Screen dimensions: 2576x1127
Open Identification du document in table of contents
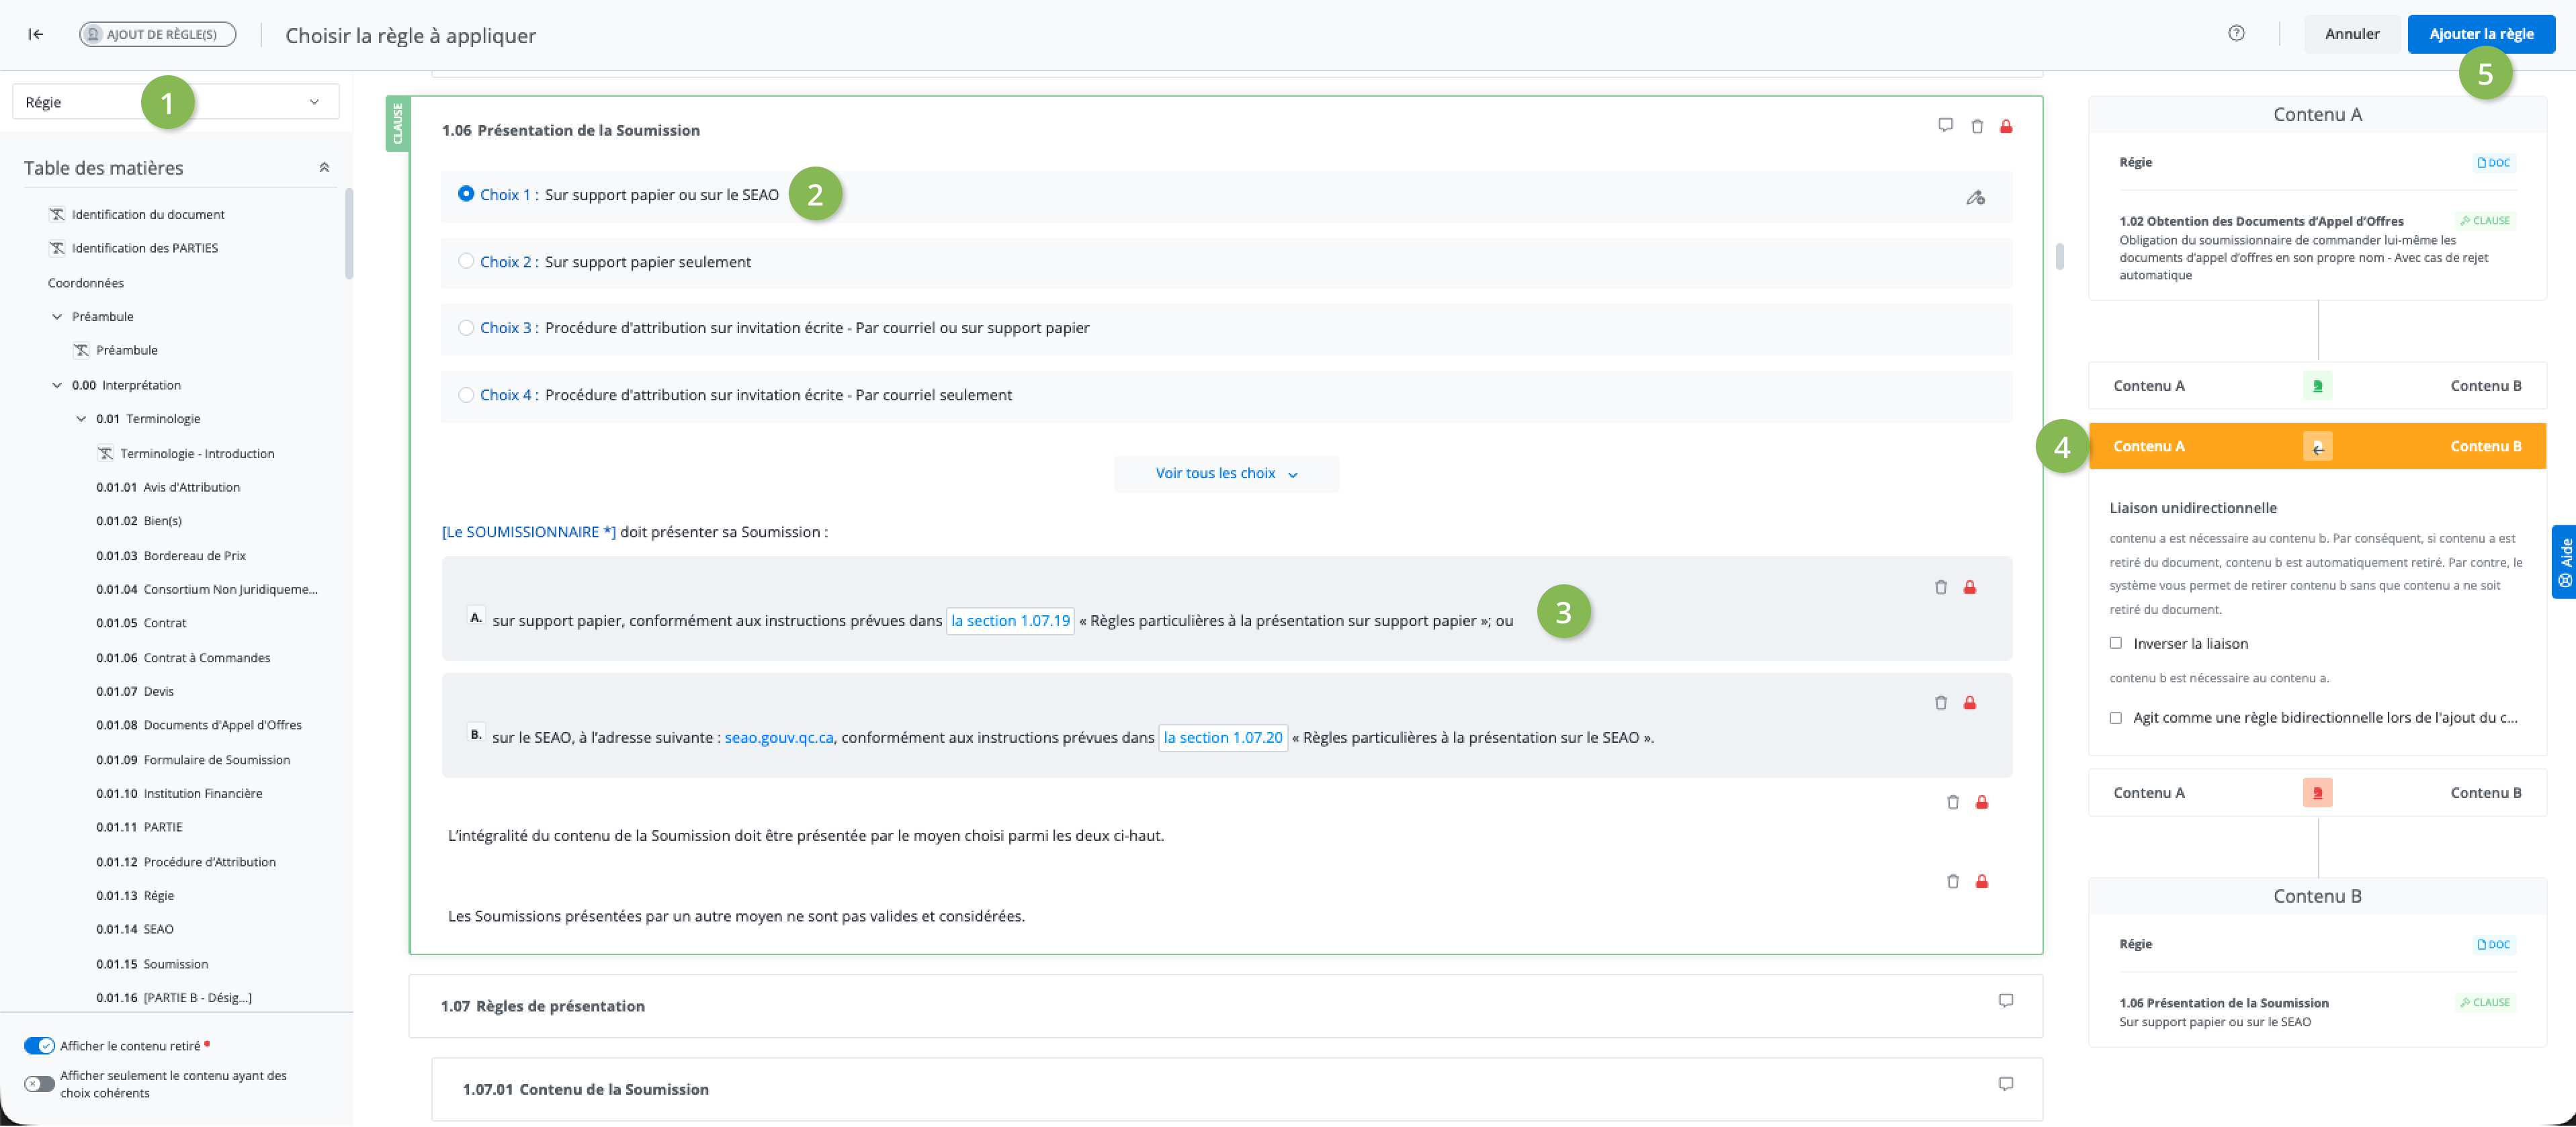tap(148, 215)
